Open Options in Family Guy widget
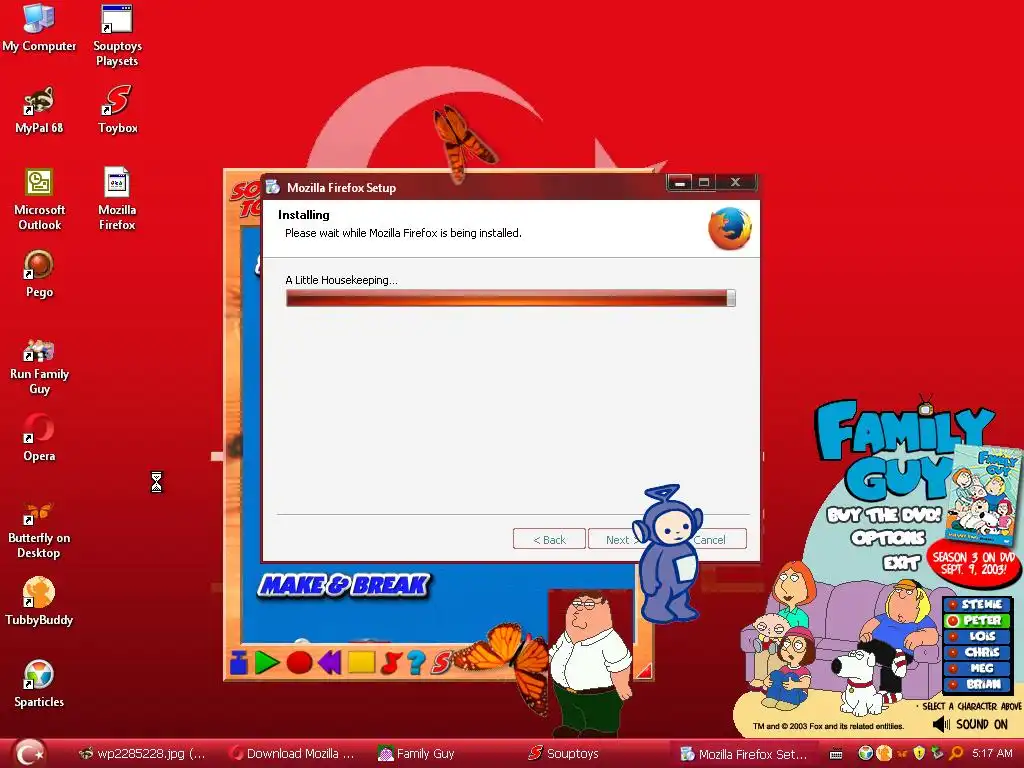This screenshot has height=768, width=1024. tap(888, 537)
